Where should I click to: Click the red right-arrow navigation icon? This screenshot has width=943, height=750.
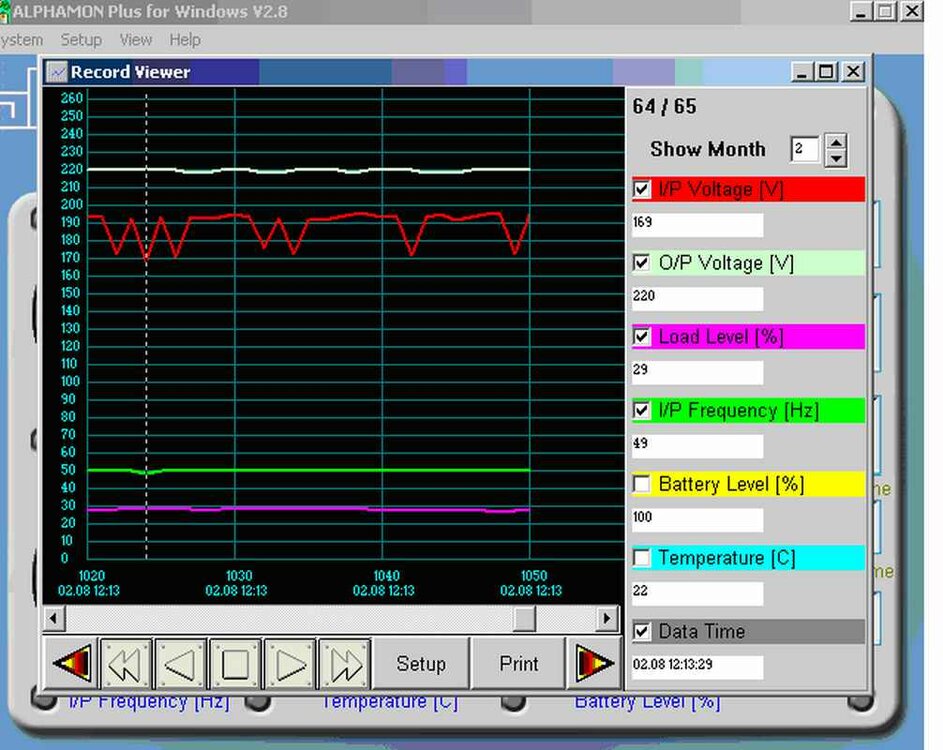(x=592, y=664)
